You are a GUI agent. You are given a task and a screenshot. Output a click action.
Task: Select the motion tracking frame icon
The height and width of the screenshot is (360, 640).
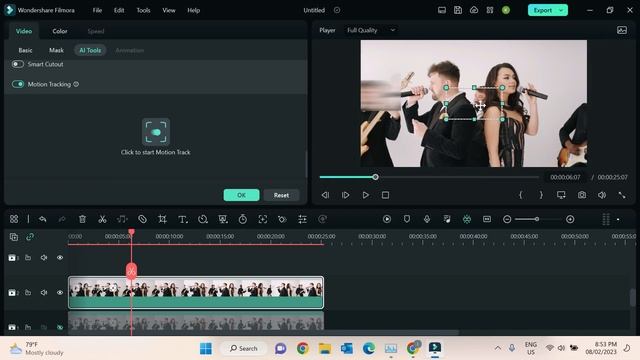[262, 219]
